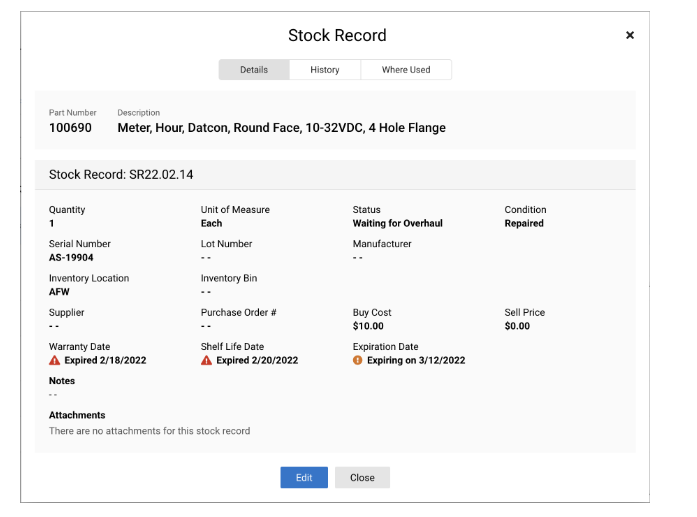Open the History tab
The width and height of the screenshot is (697, 517).
point(324,70)
